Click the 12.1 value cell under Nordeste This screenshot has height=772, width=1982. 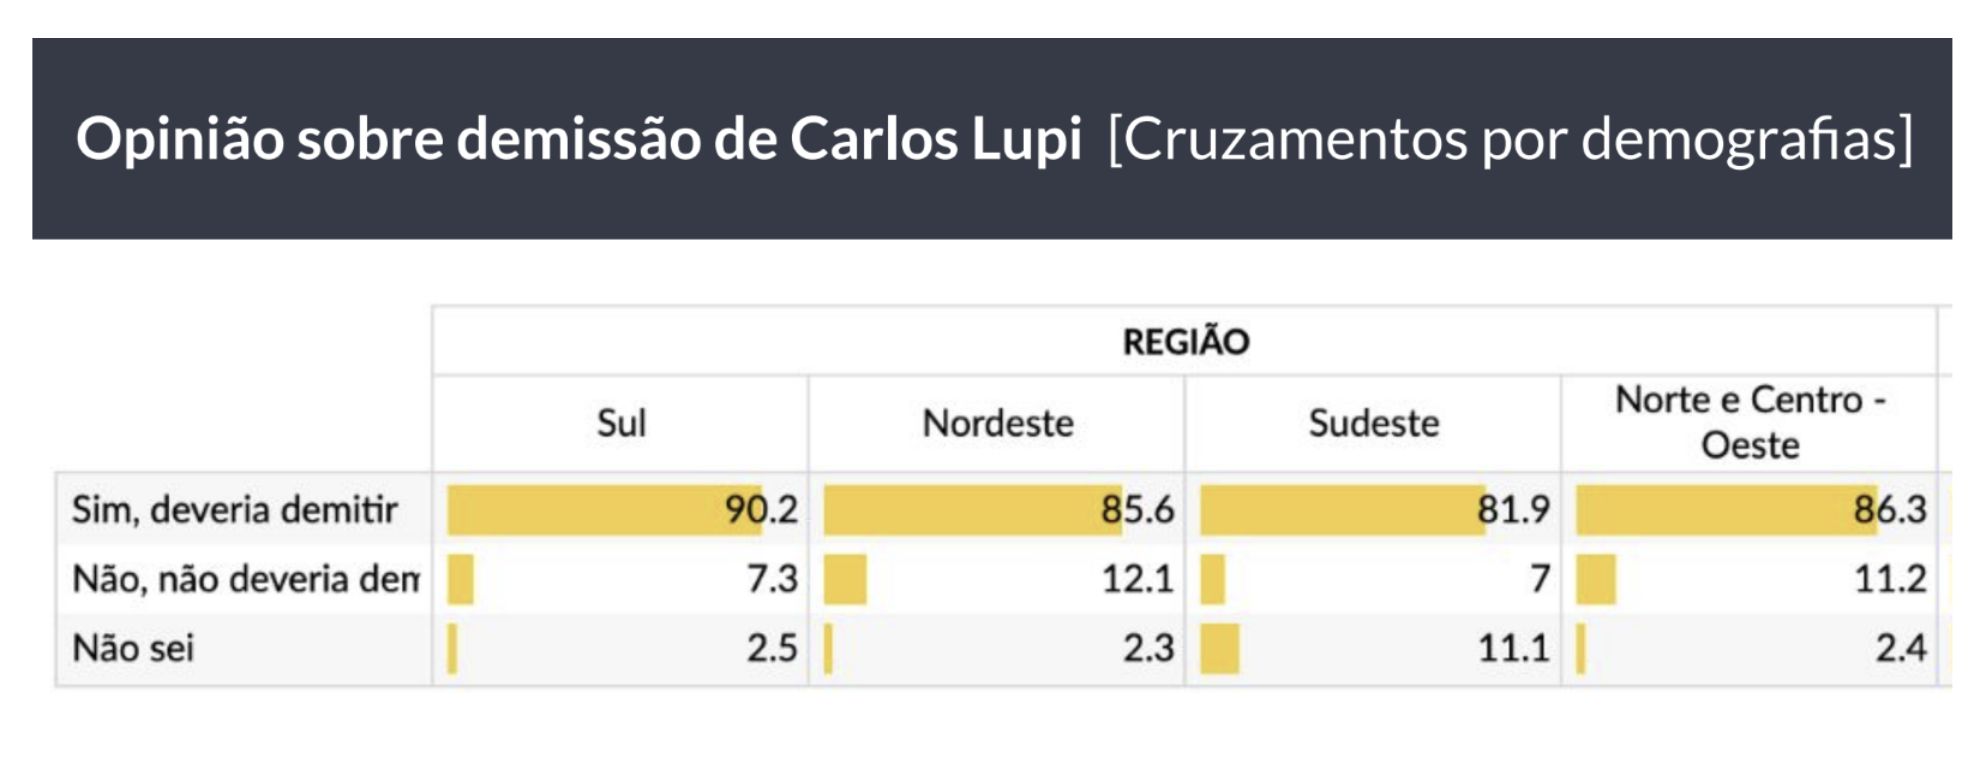tap(997, 579)
